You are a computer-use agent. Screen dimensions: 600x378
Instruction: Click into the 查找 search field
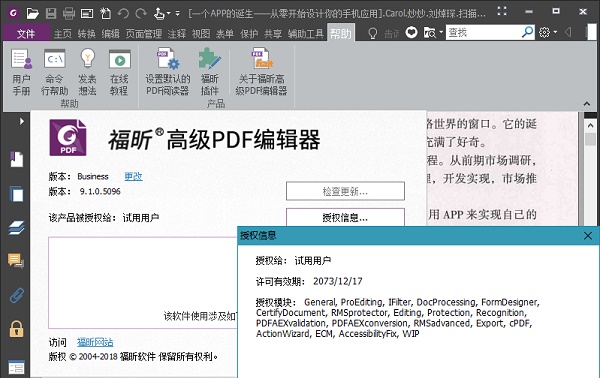point(484,33)
